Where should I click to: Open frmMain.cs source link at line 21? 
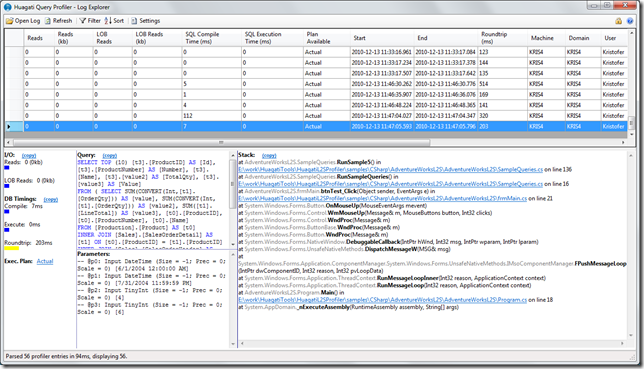[382, 198]
